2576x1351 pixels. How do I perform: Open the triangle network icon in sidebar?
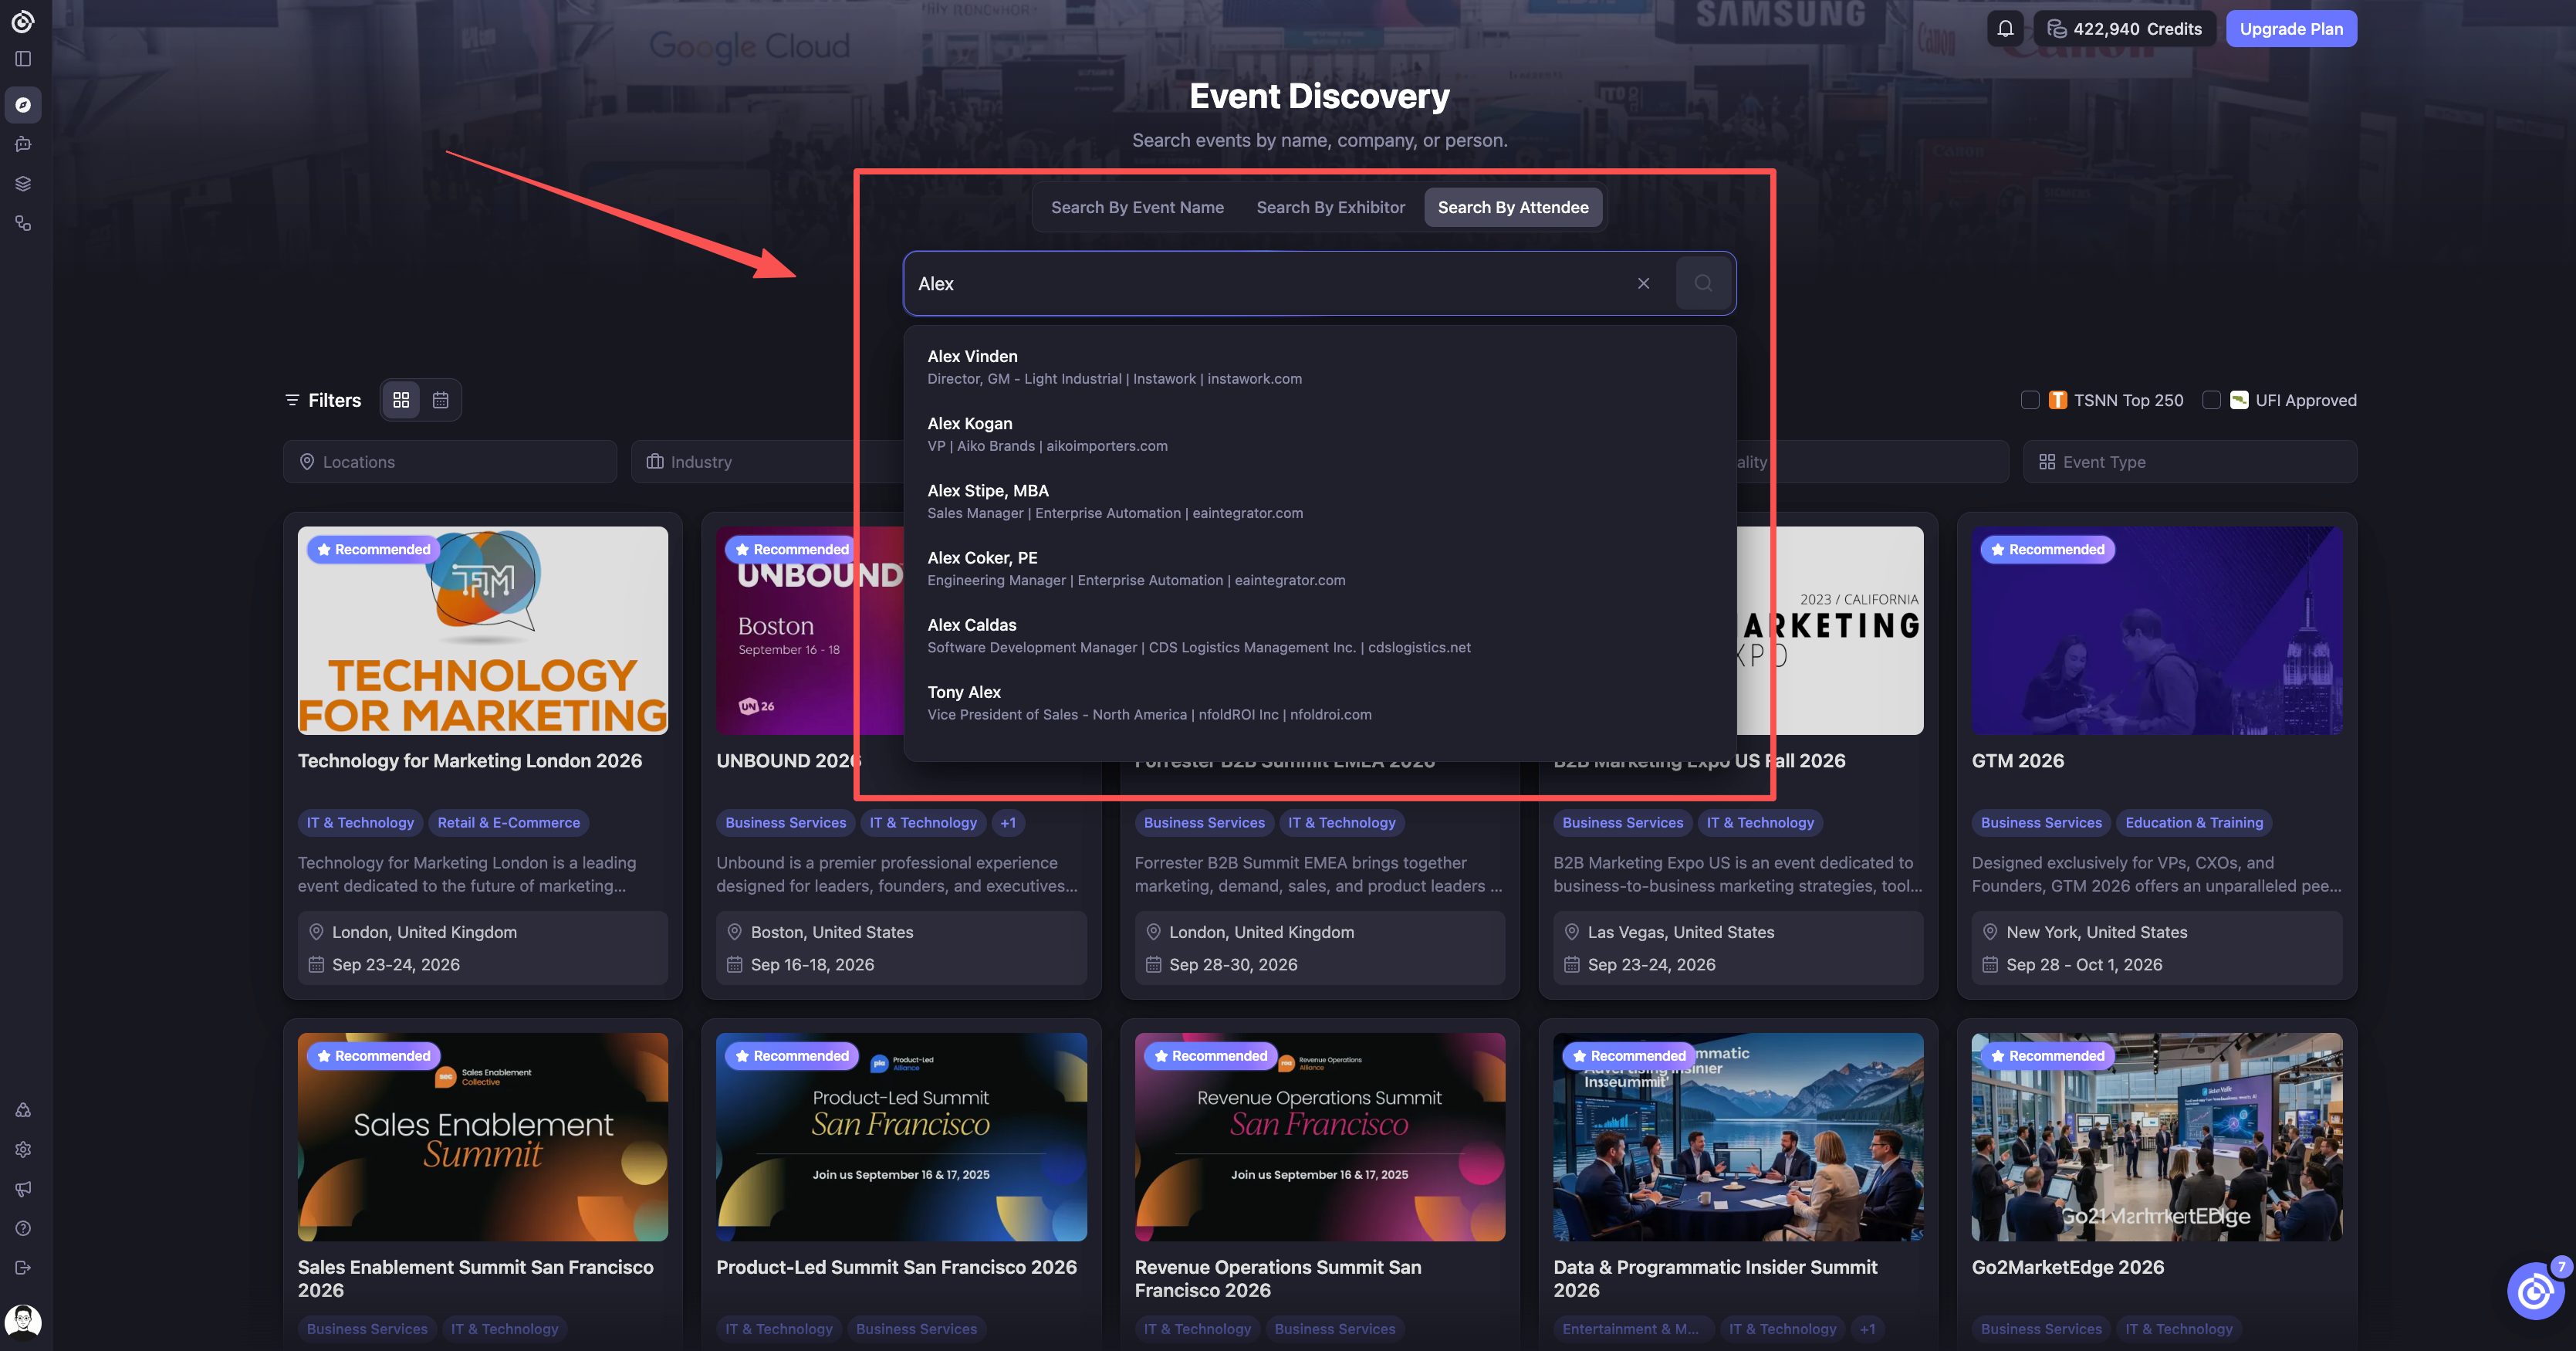pyautogui.click(x=23, y=1110)
